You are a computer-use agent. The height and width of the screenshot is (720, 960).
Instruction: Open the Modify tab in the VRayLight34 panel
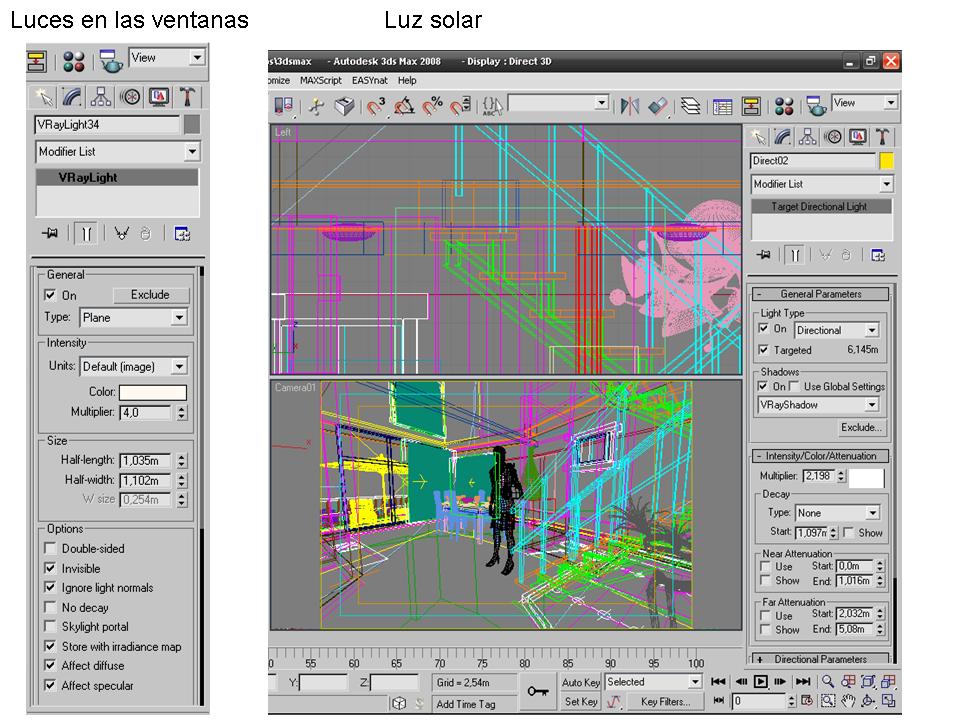click(72, 97)
